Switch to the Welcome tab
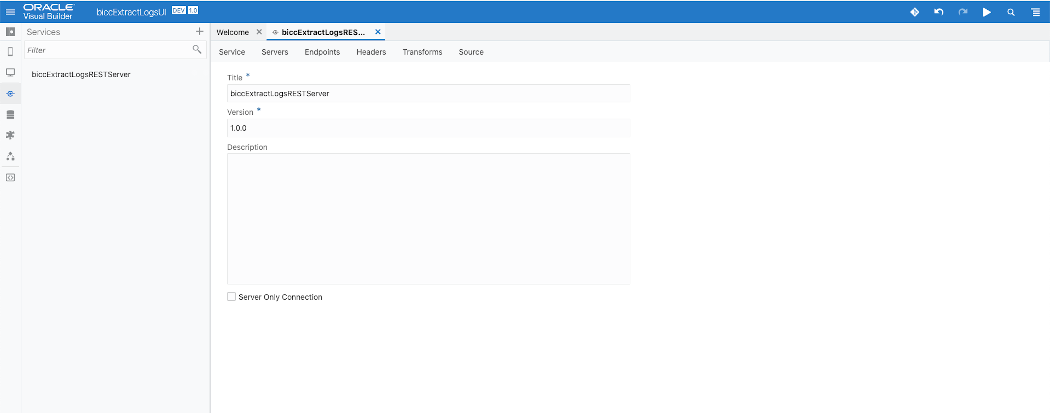The width and height of the screenshot is (1050, 413). 232,32
